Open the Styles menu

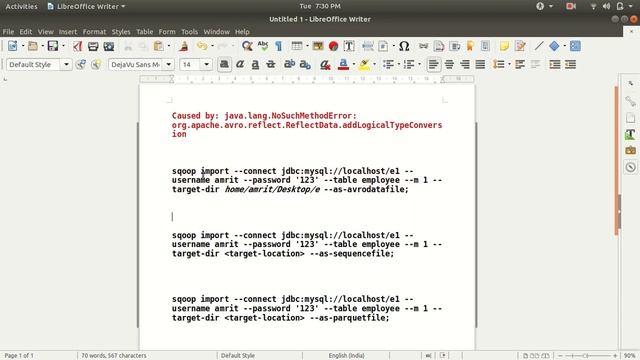coord(121,31)
